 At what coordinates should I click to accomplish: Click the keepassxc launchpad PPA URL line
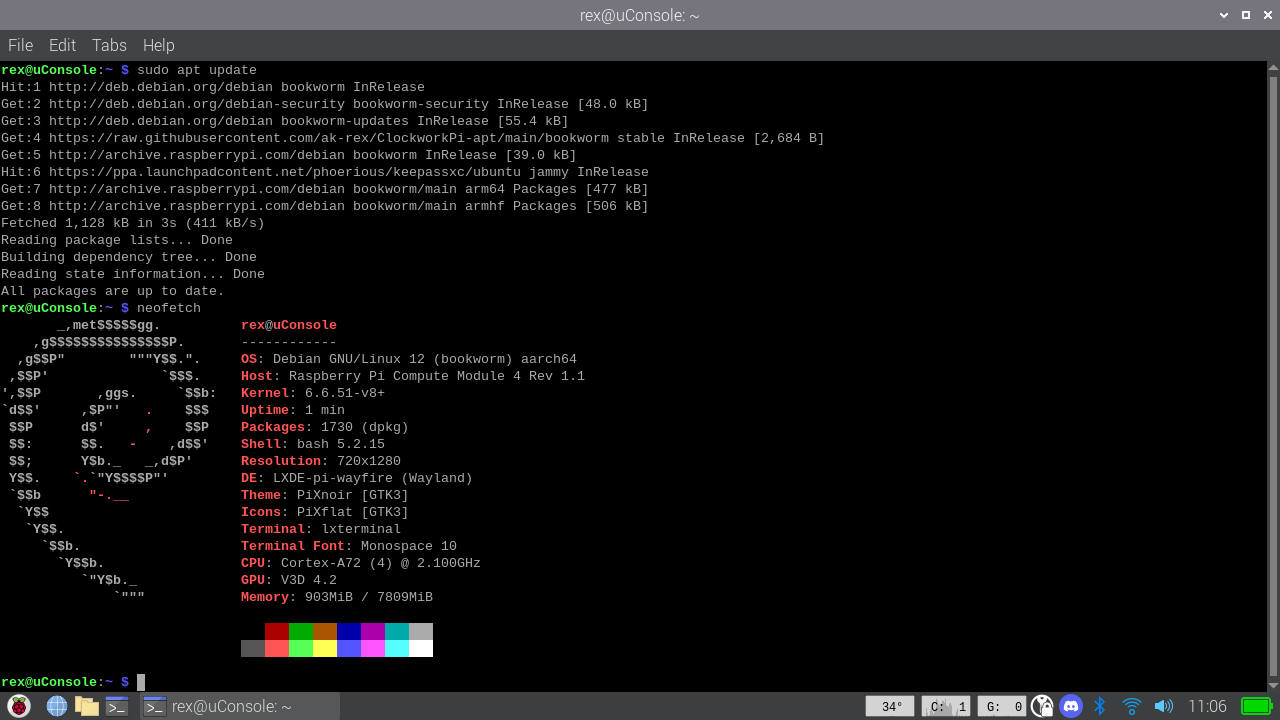[325, 172]
